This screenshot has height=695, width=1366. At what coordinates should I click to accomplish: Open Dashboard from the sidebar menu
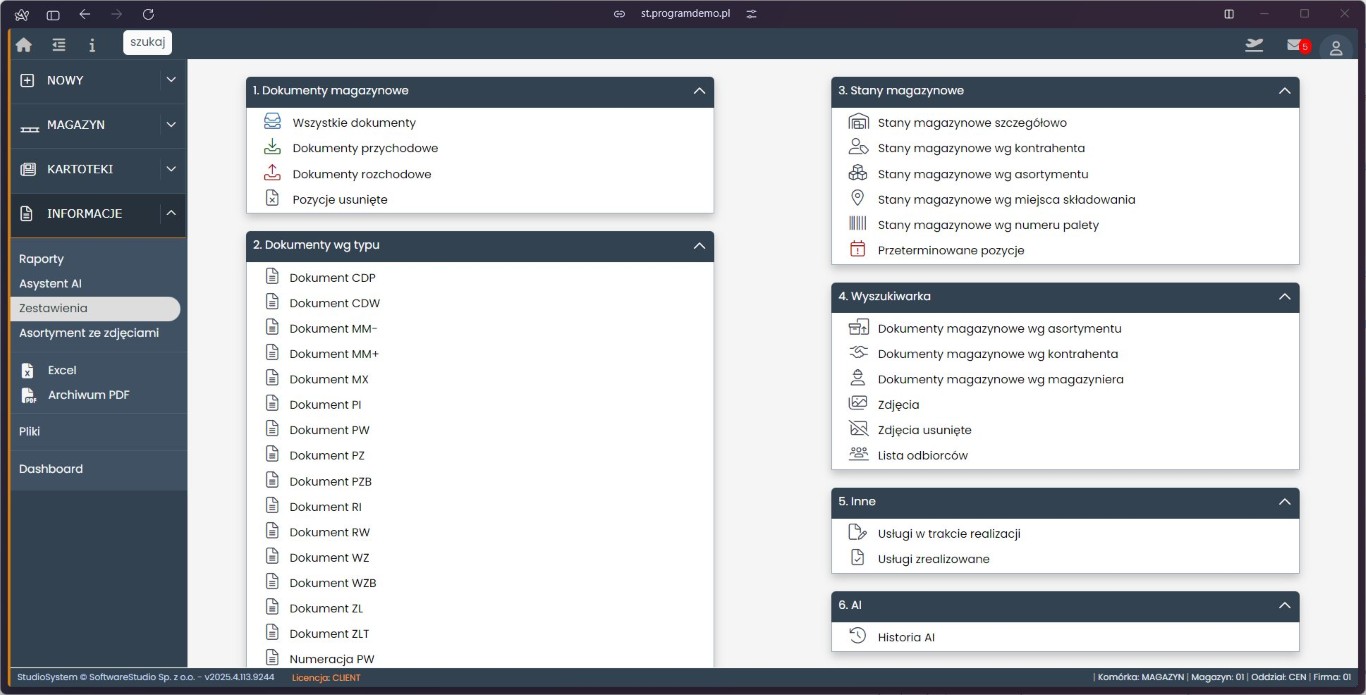51,469
